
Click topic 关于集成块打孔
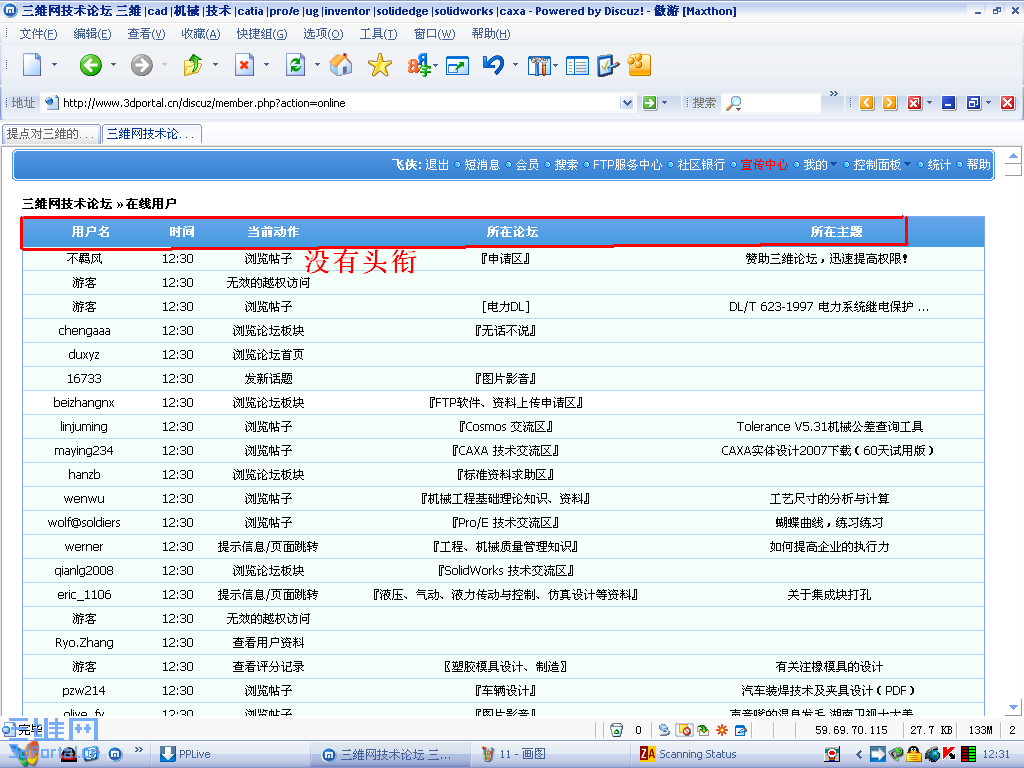pos(829,594)
